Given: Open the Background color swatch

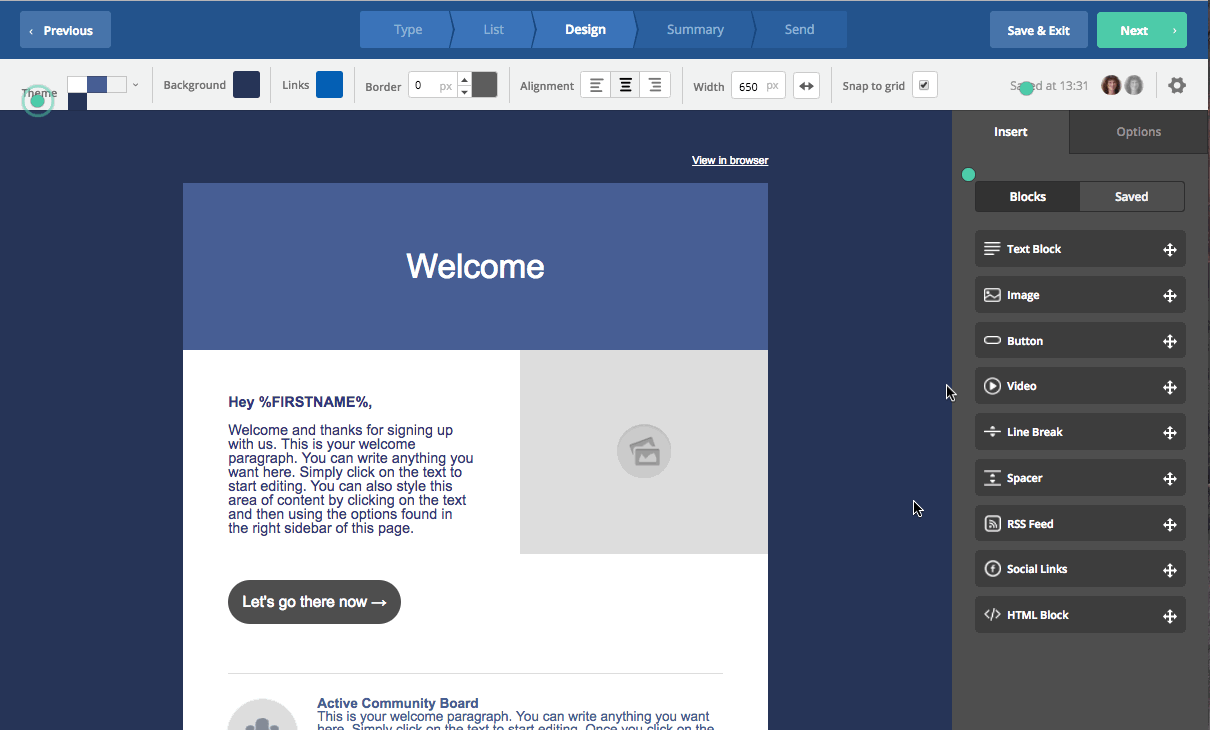Looking at the screenshot, I should [246, 85].
